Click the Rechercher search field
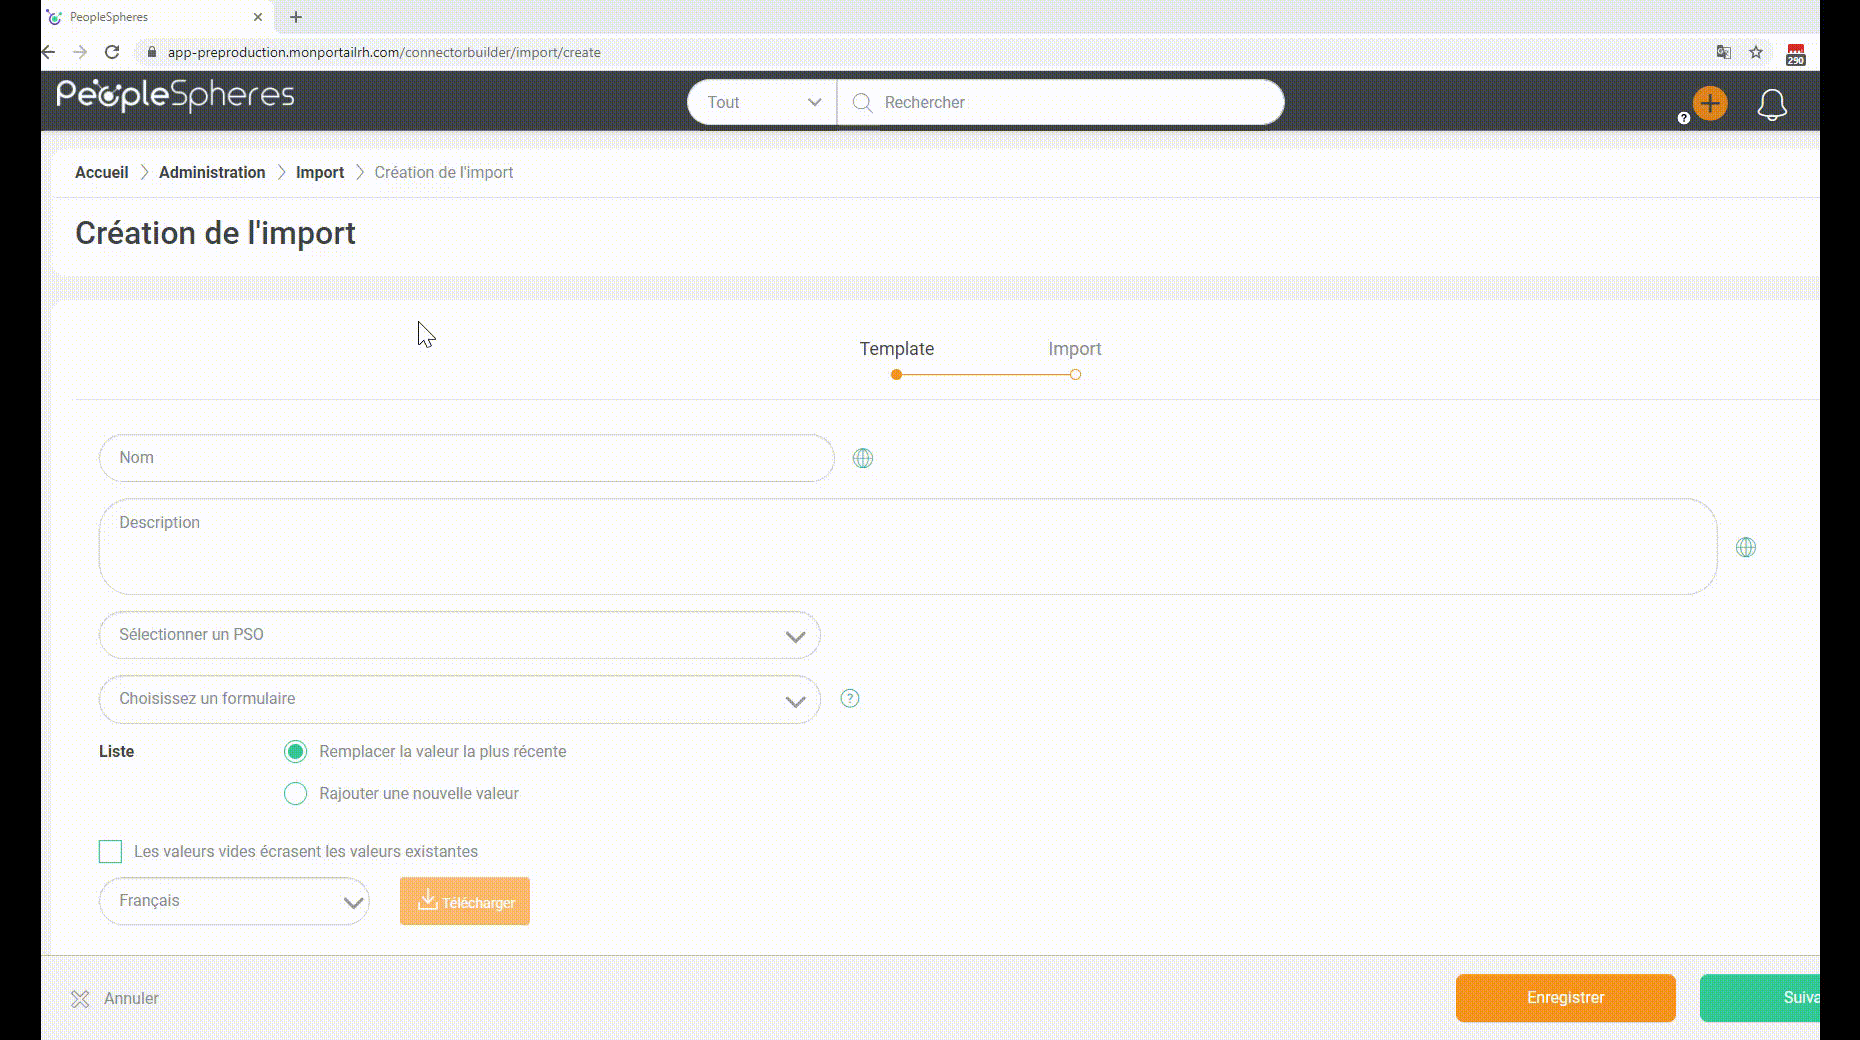 pyautogui.click(x=1060, y=102)
